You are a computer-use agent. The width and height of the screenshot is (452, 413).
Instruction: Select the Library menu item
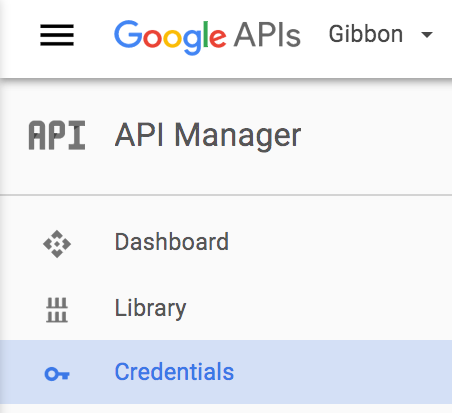tap(226, 308)
